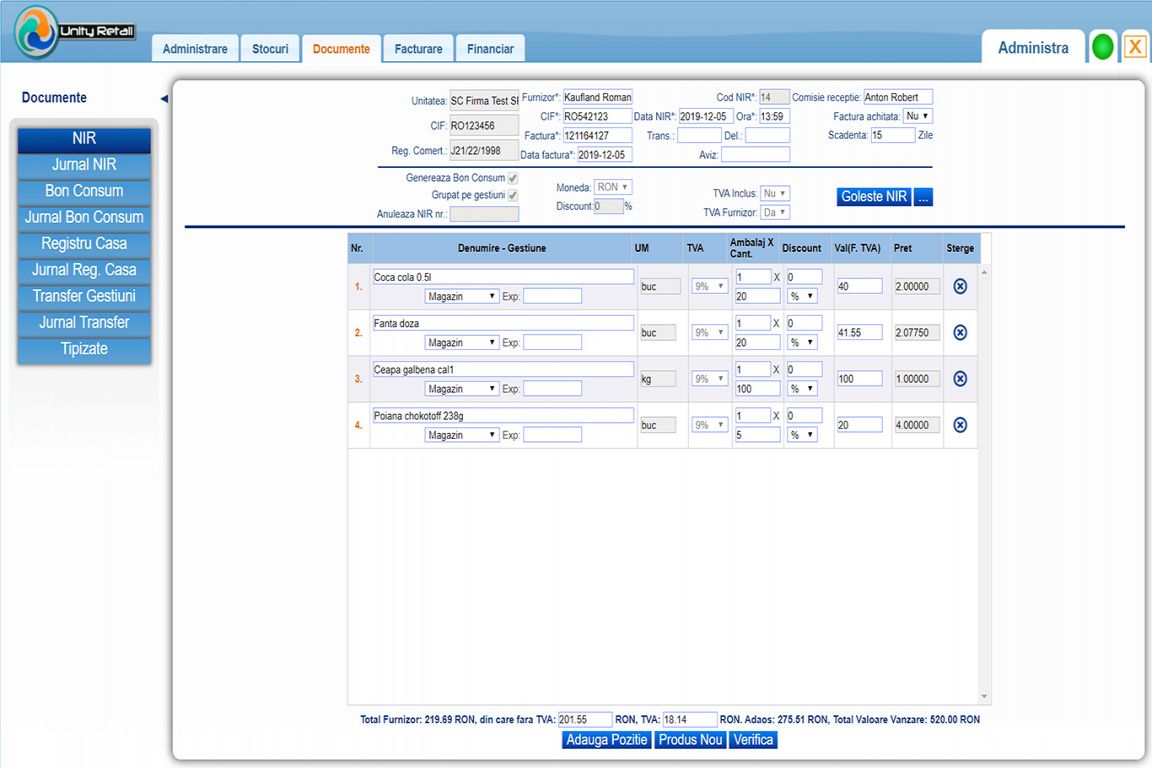The image size is (1152, 768).
Task: Open Bon Consum in sidebar
Action: (84, 191)
